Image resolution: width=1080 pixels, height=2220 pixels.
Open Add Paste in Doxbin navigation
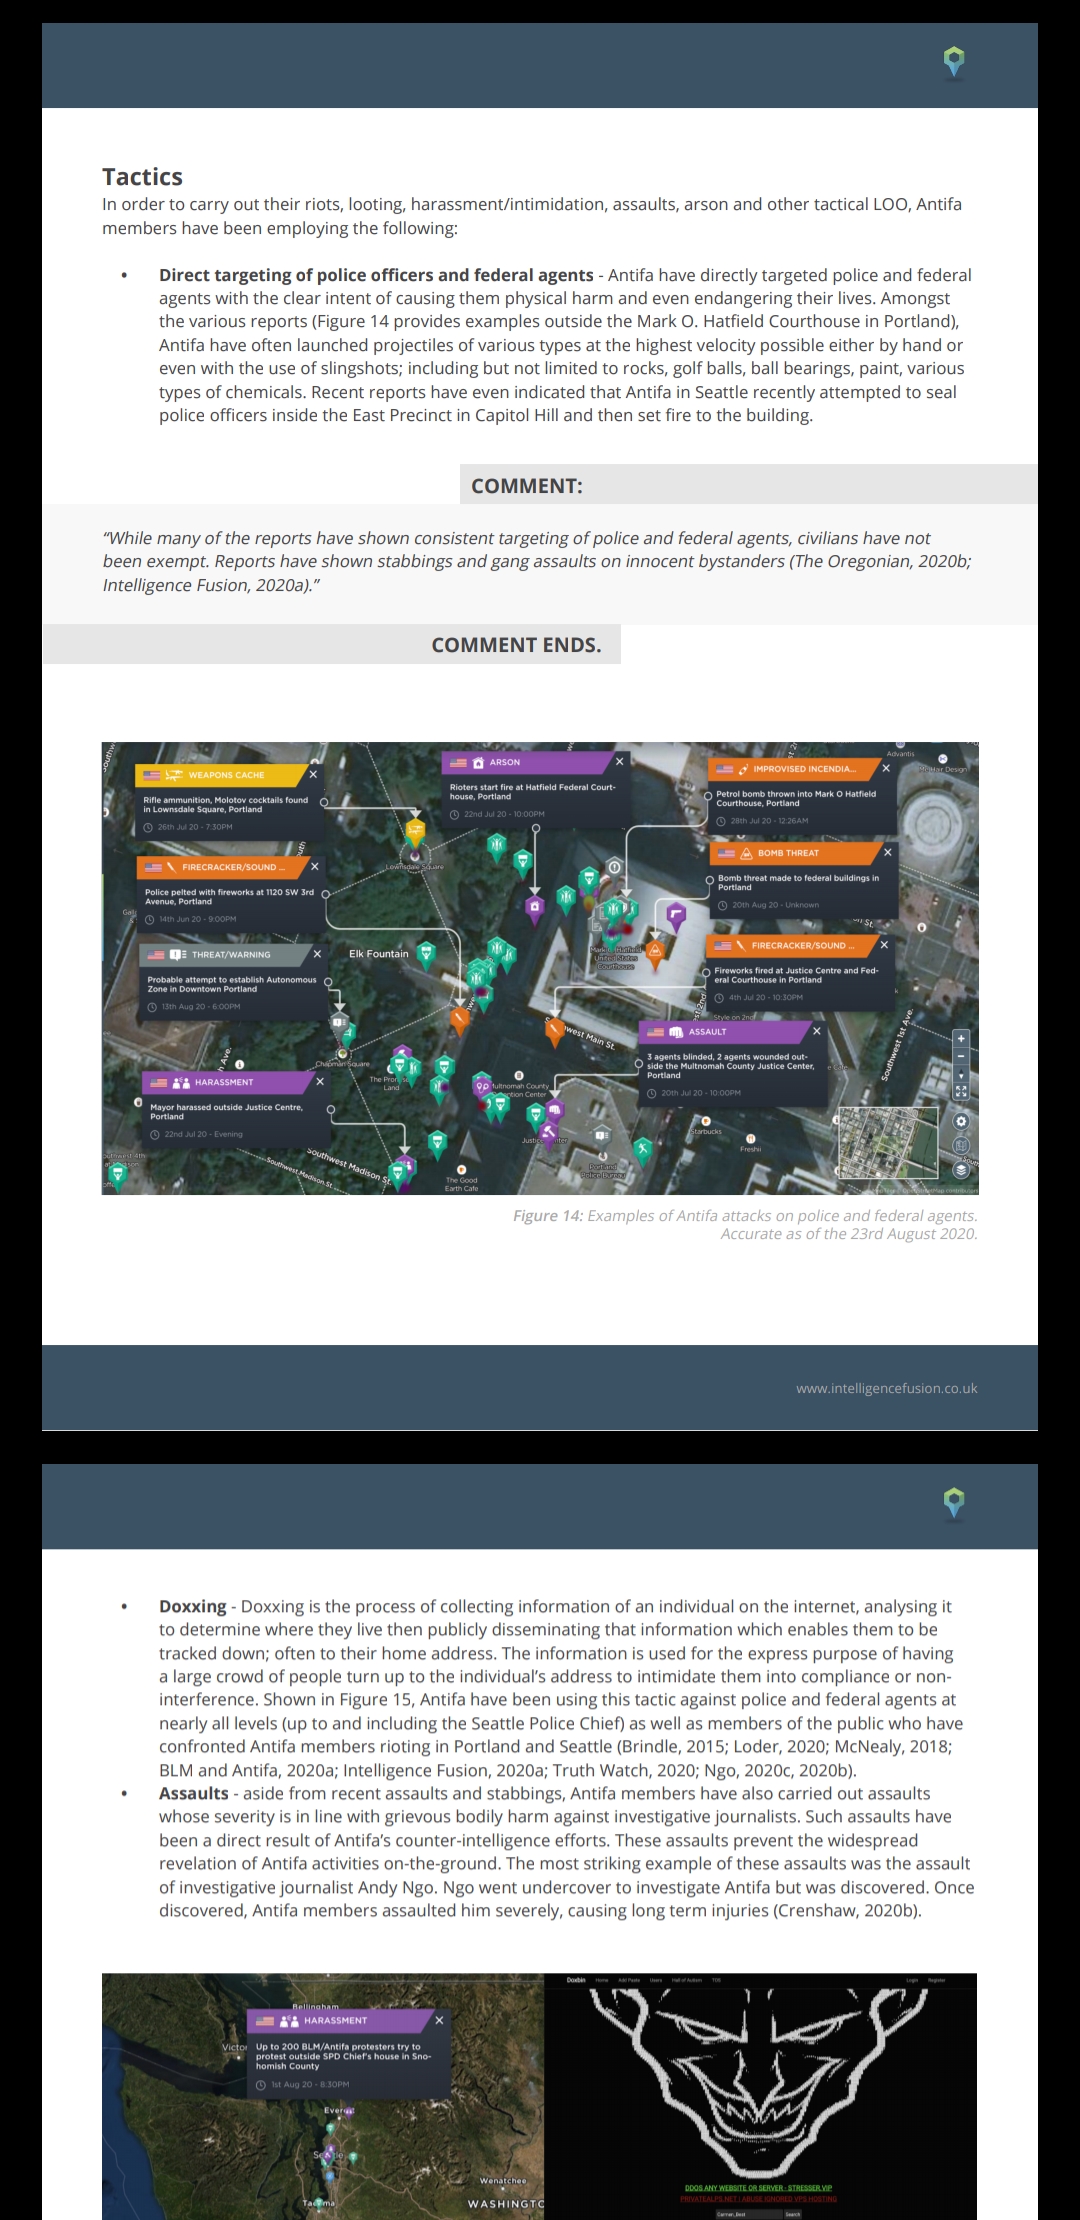629,1980
